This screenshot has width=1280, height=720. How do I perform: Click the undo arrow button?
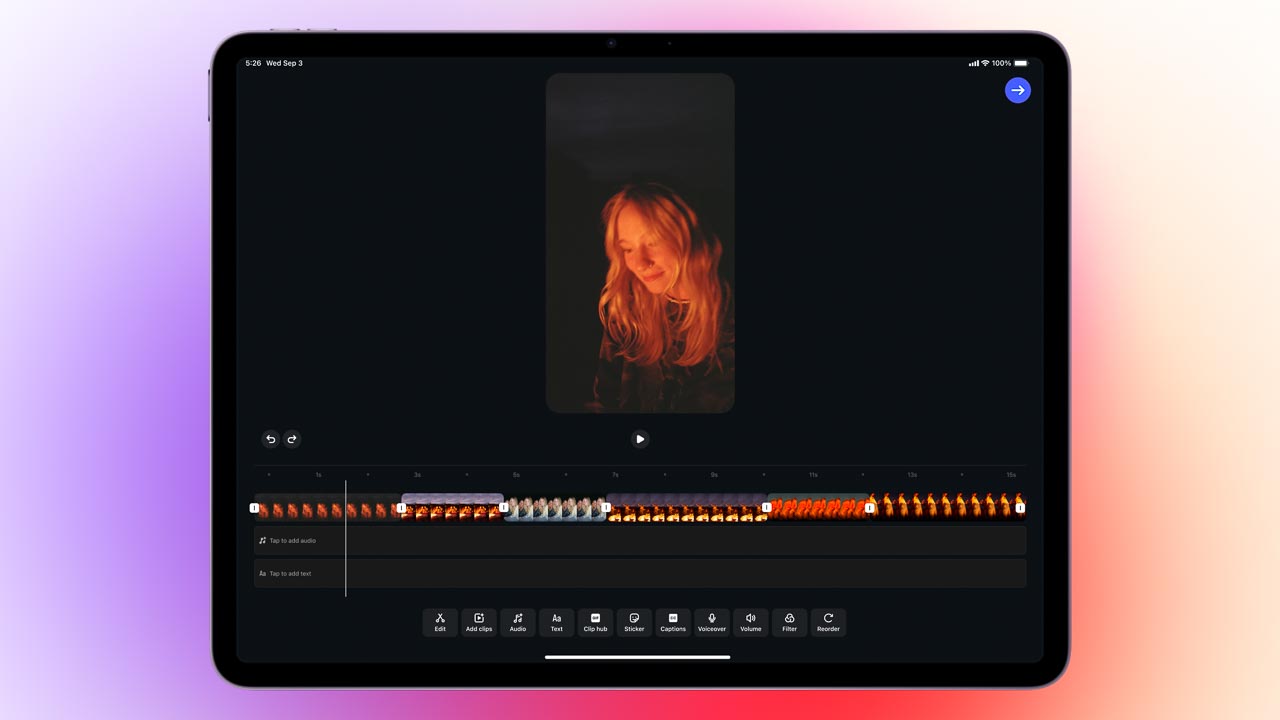click(270, 439)
